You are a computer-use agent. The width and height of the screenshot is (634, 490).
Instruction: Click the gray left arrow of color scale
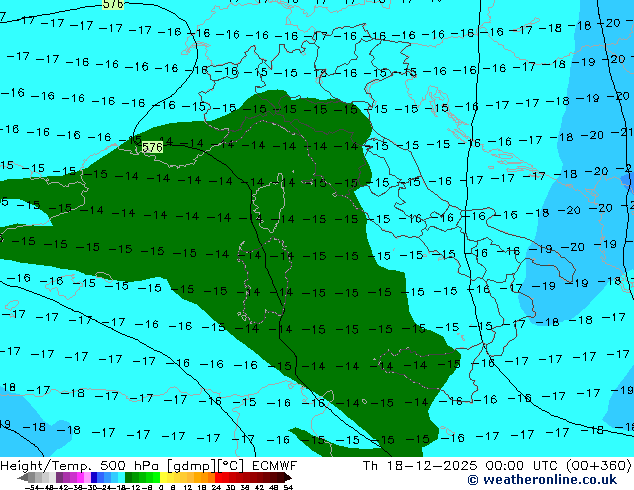coord(23,477)
